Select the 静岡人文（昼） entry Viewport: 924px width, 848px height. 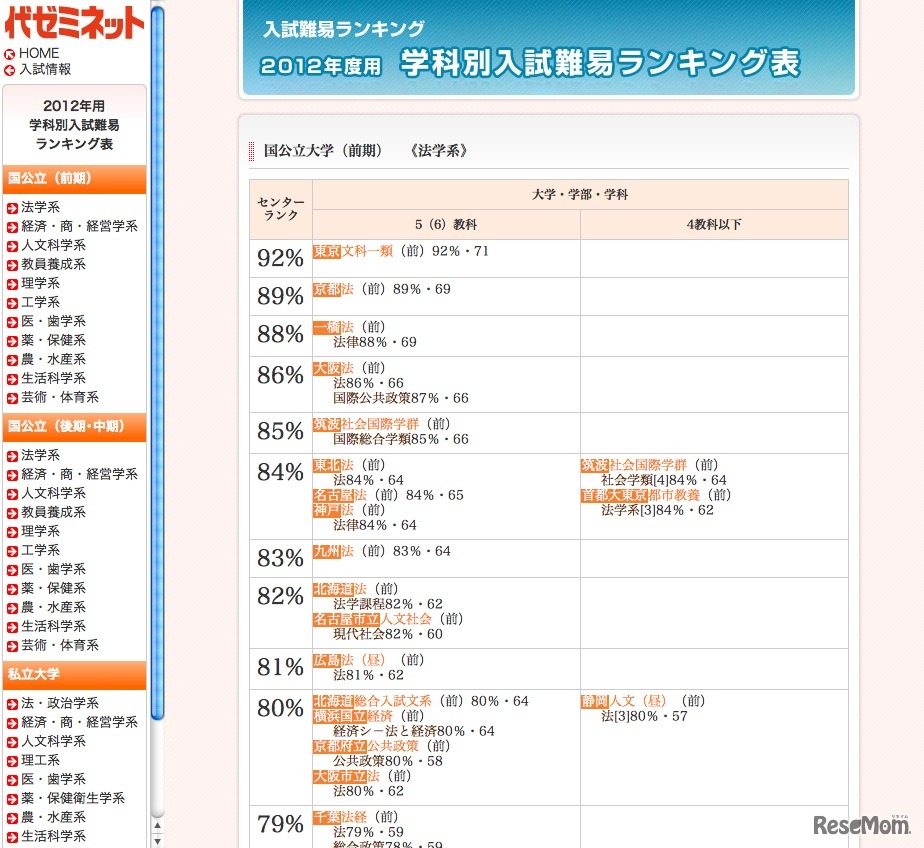point(623,701)
